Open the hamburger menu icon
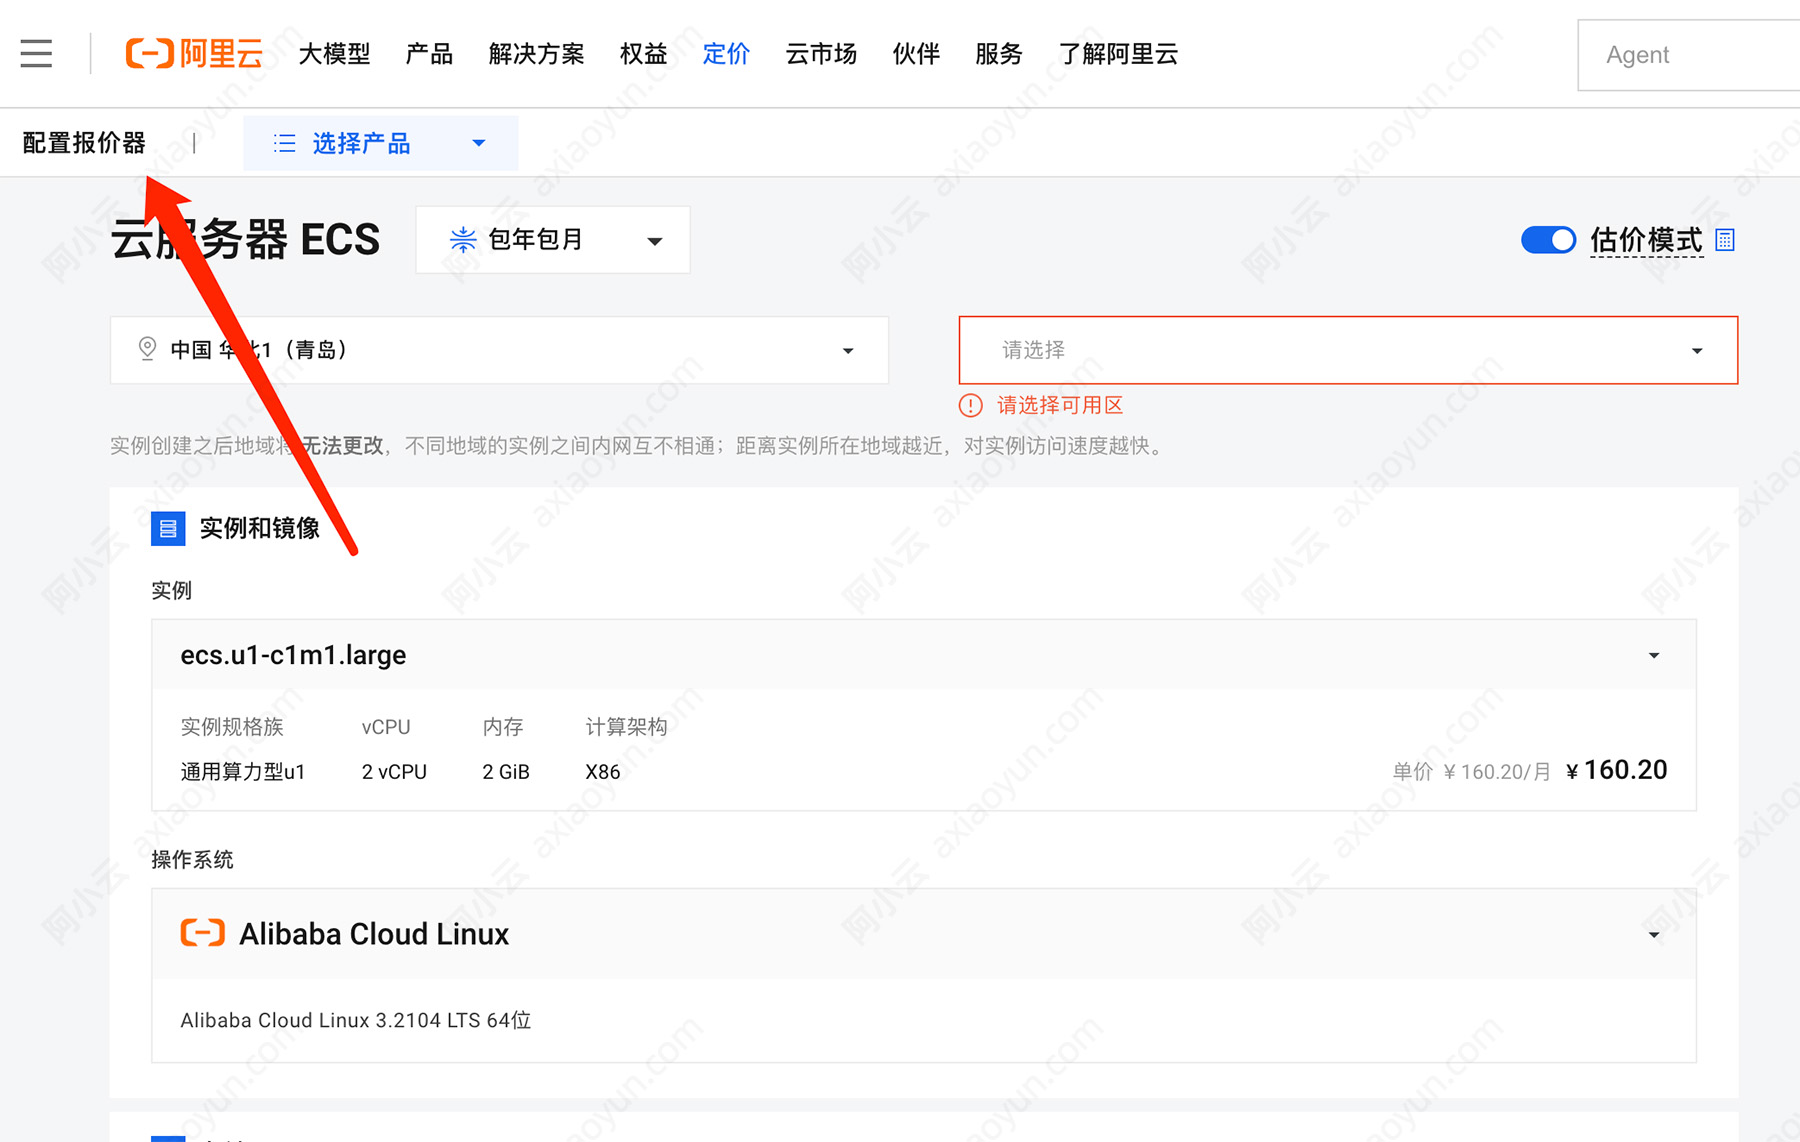The image size is (1800, 1142). click(36, 53)
